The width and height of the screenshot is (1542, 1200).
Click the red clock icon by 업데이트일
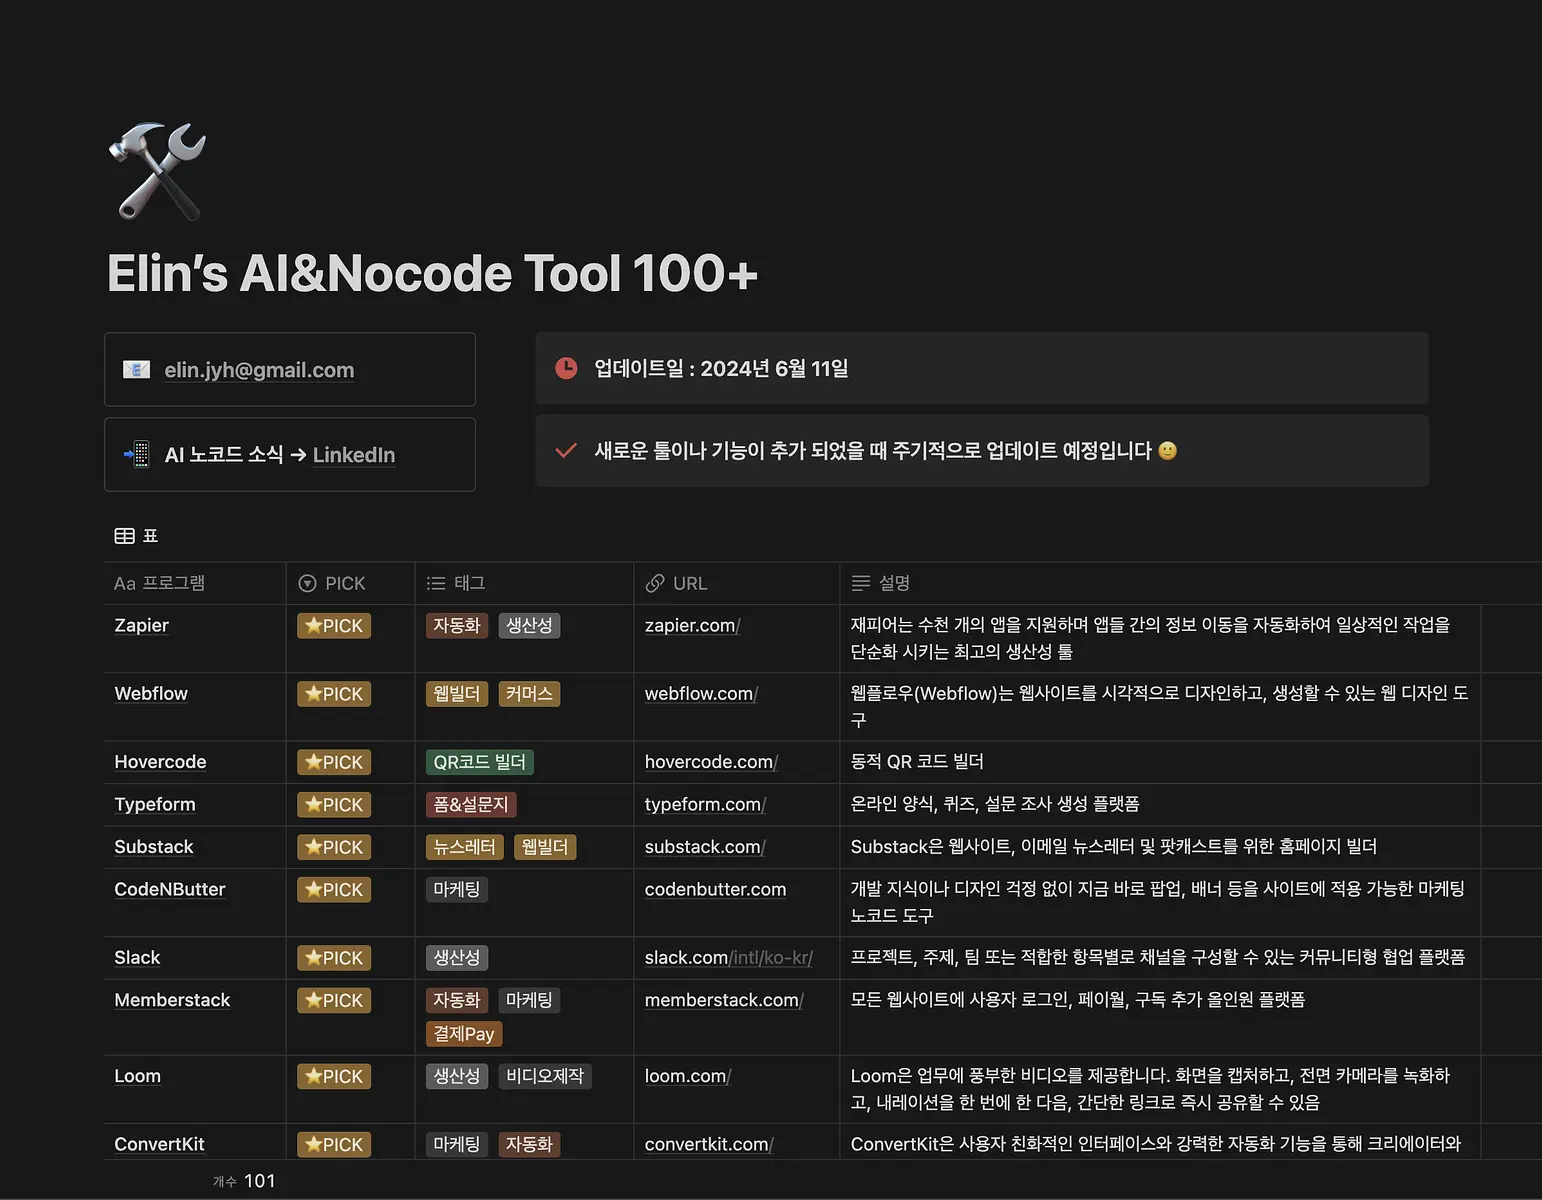tap(566, 368)
